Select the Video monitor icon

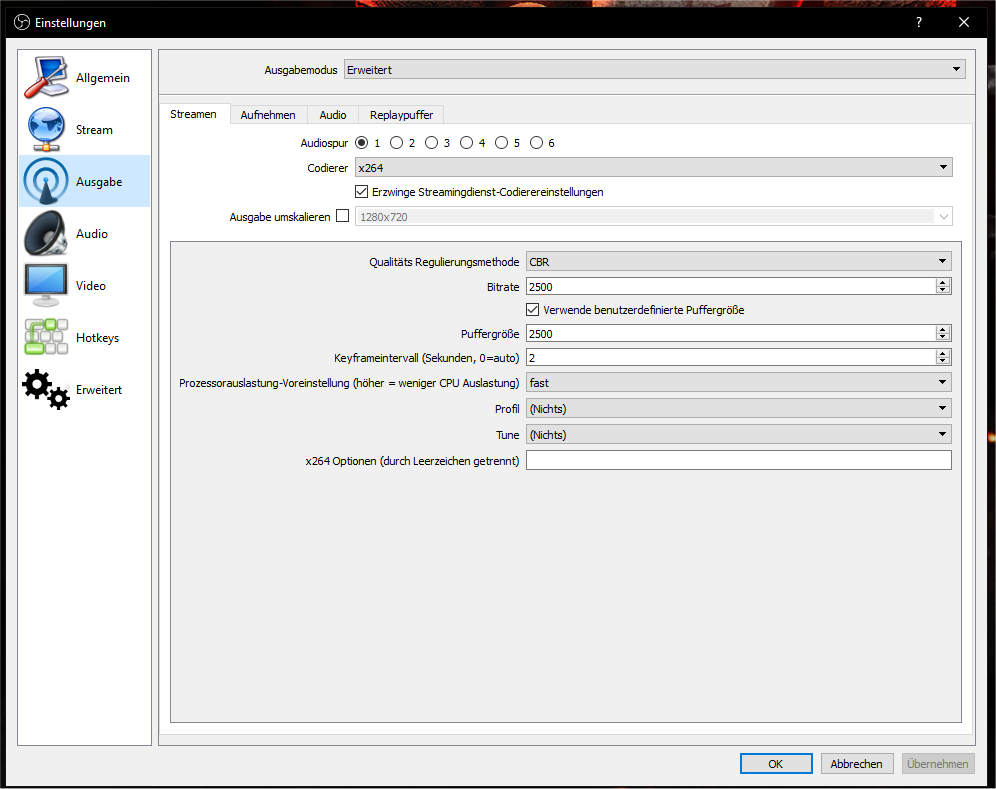pos(46,286)
